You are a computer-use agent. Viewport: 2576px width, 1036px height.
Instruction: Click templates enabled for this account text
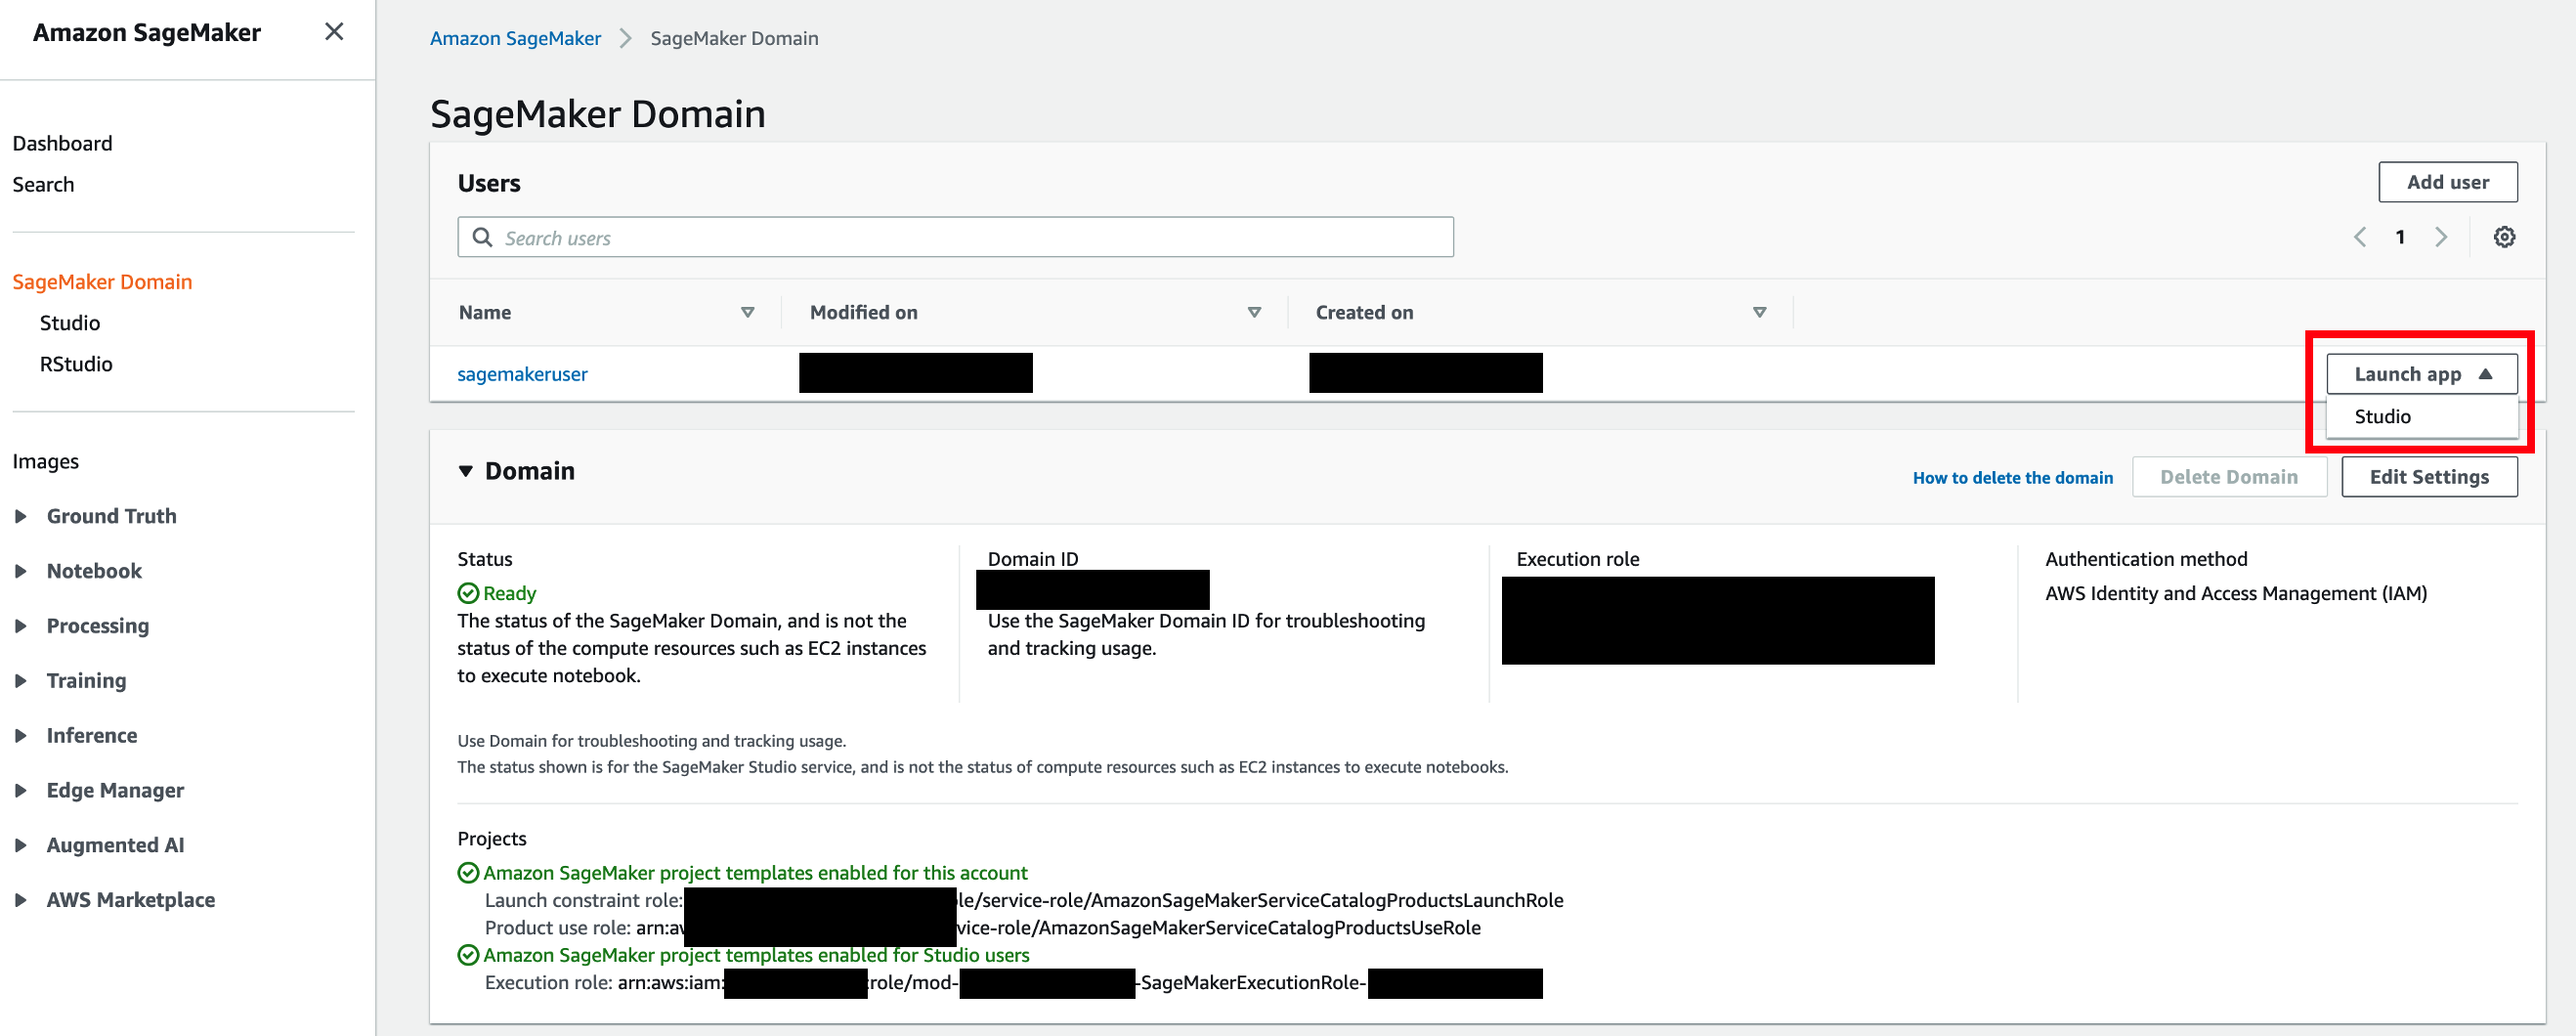755,873
